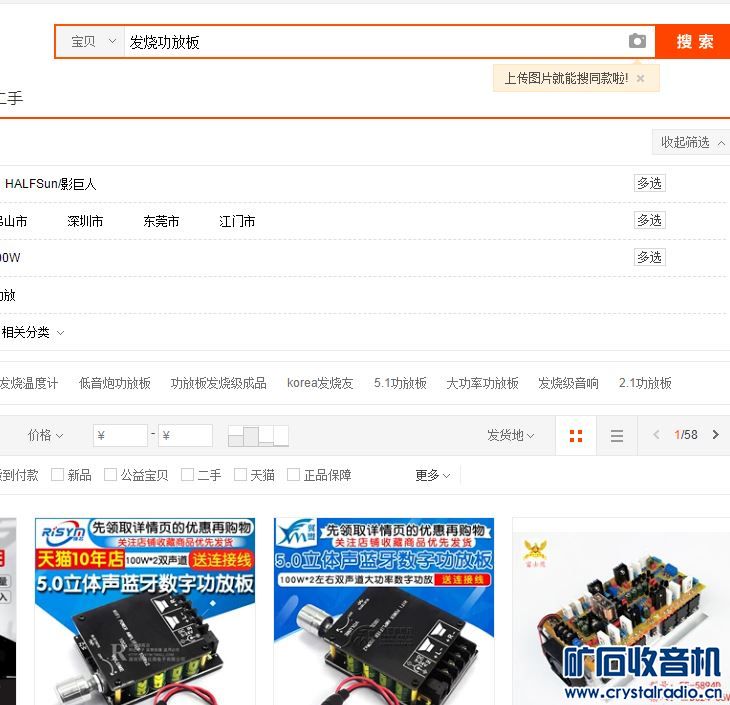Viewport: 730px width, 705px height.
Task: Open the 发货地 location dropdown
Action: (510, 435)
